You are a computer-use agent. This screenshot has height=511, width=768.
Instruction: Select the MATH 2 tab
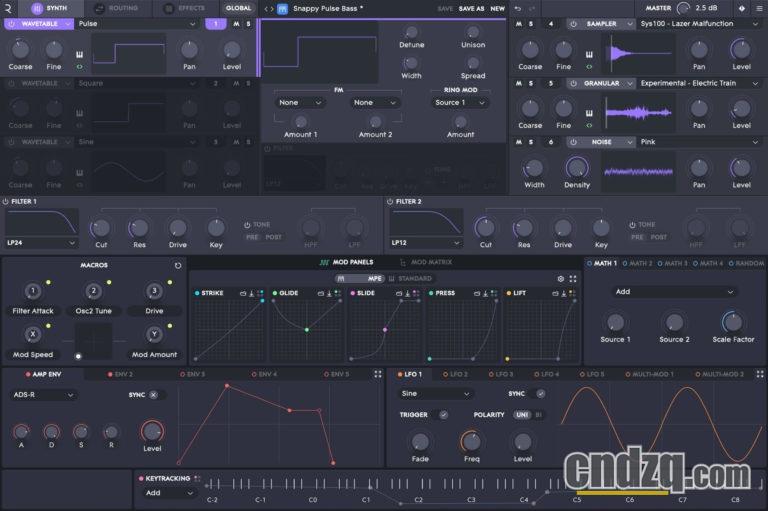coord(637,263)
